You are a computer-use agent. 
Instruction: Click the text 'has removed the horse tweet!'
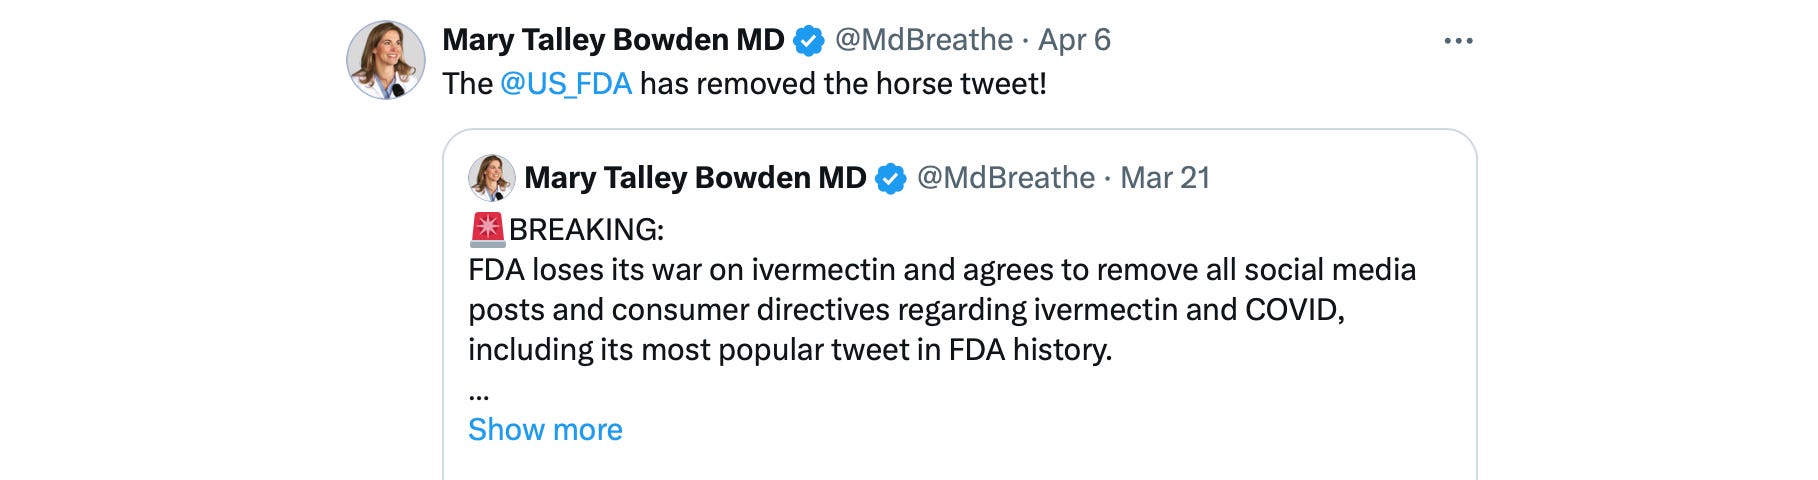point(843,84)
